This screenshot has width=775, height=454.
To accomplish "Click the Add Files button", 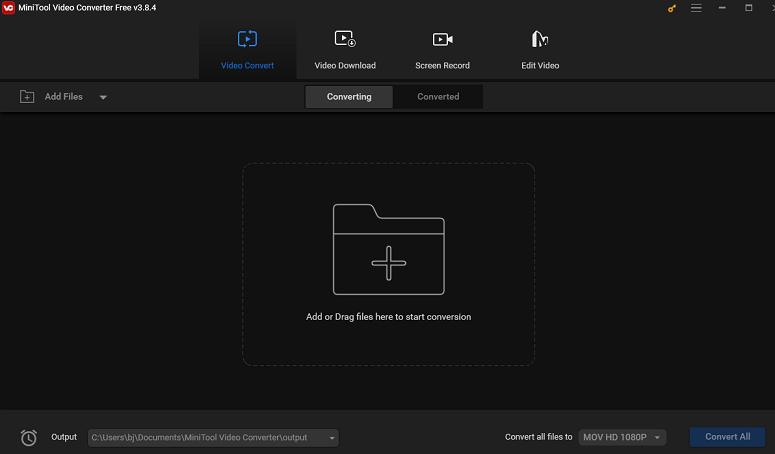I will pyautogui.click(x=63, y=97).
